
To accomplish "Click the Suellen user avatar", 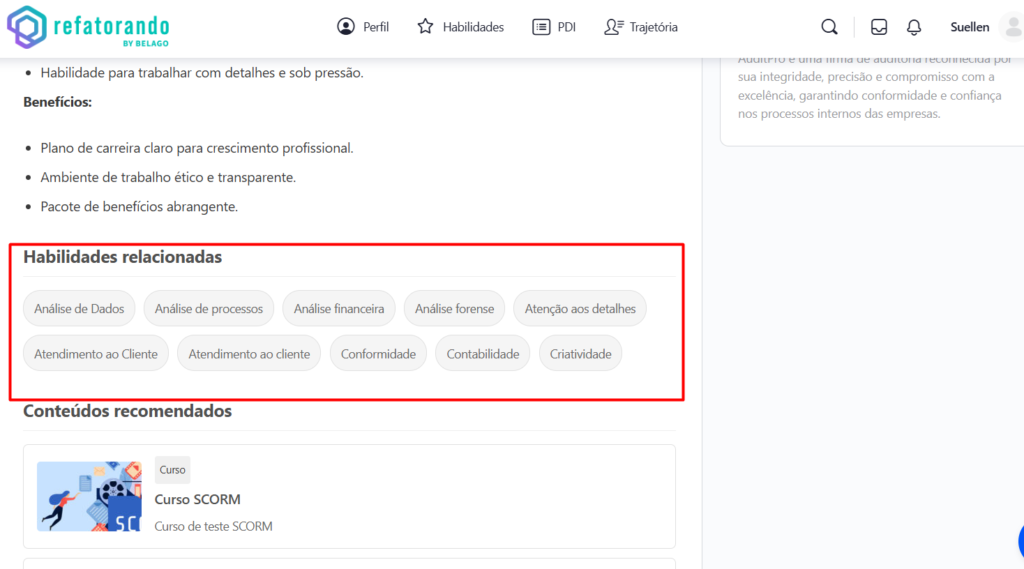I will (1011, 27).
